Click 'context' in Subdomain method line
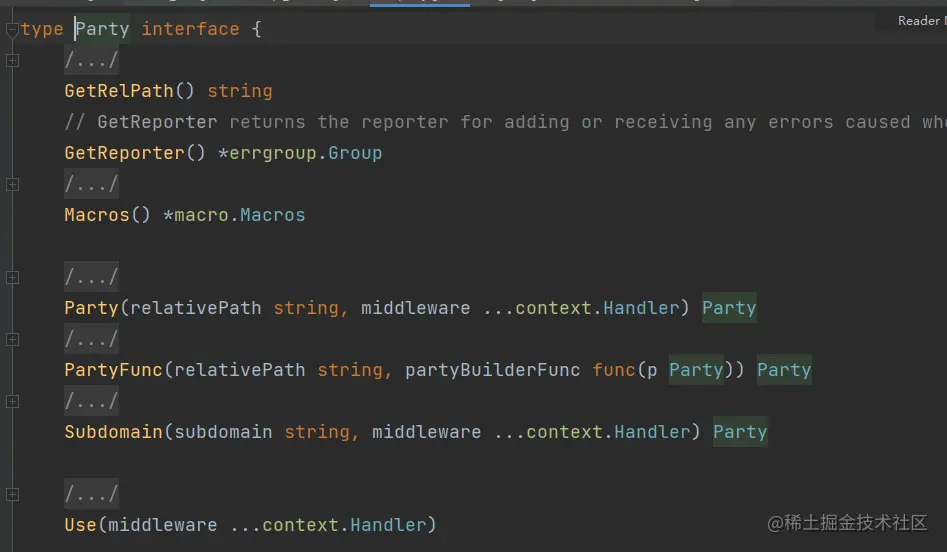 click(x=564, y=432)
